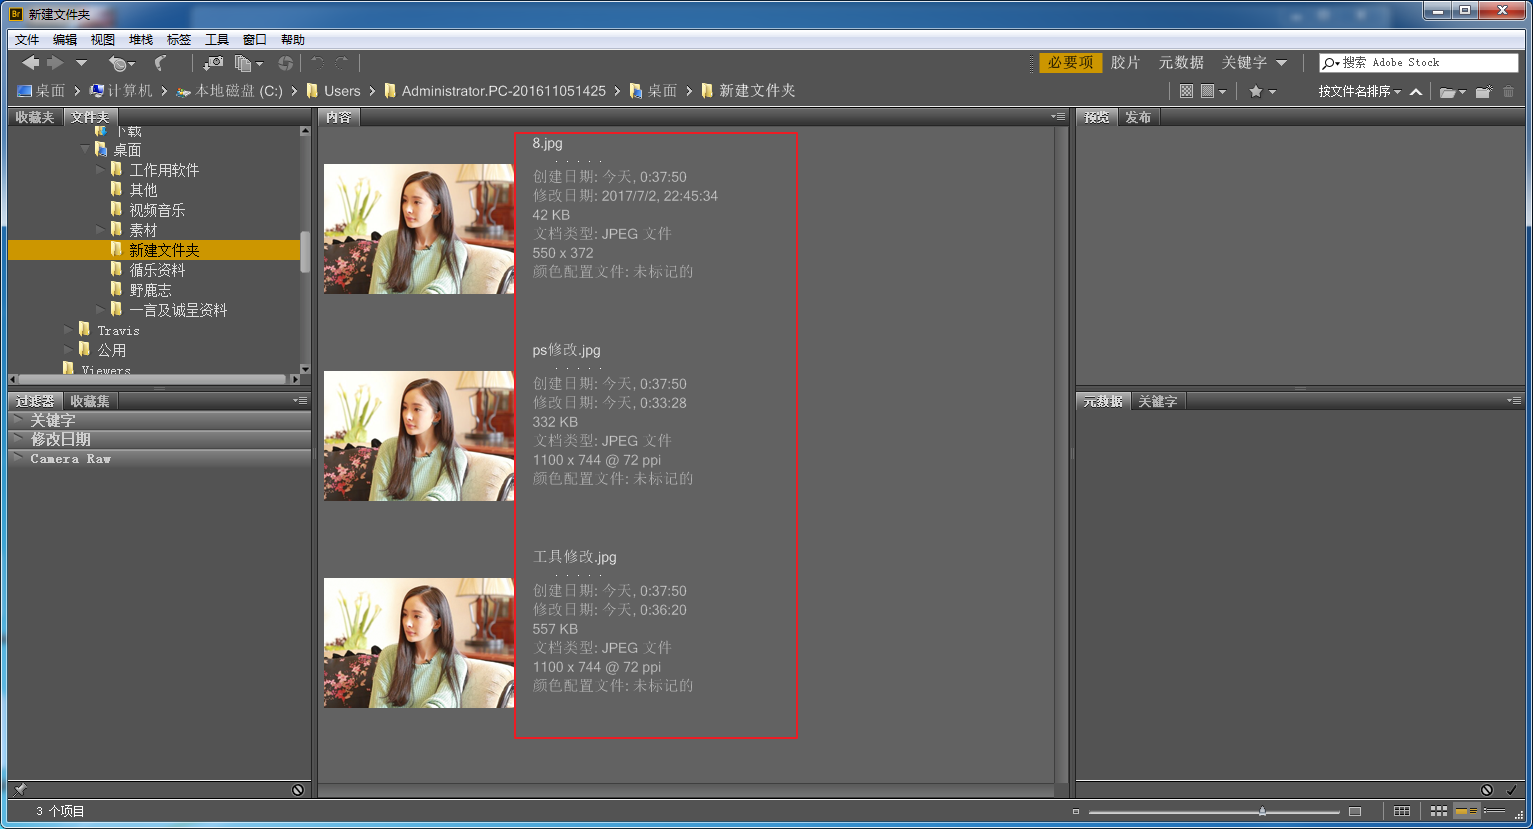Switch to 关键字 workspace

(1244, 62)
